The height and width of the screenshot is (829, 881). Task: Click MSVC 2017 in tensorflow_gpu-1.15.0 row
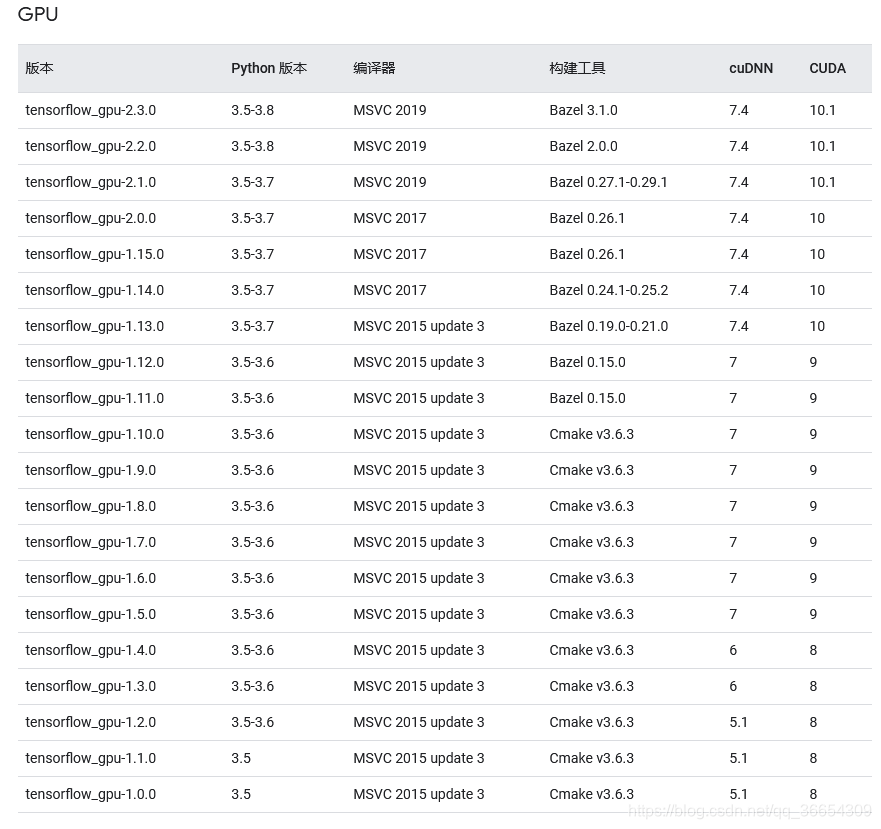pos(389,254)
